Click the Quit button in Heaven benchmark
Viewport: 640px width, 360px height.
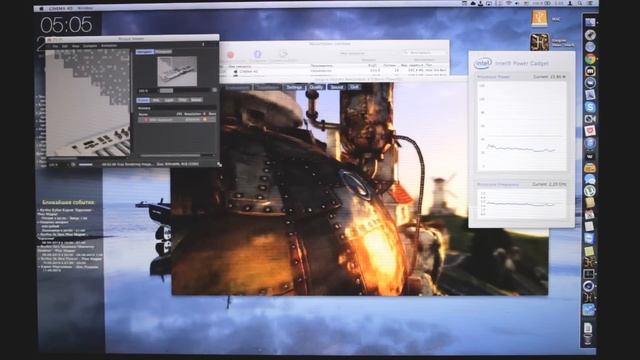click(x=354, y=87)
